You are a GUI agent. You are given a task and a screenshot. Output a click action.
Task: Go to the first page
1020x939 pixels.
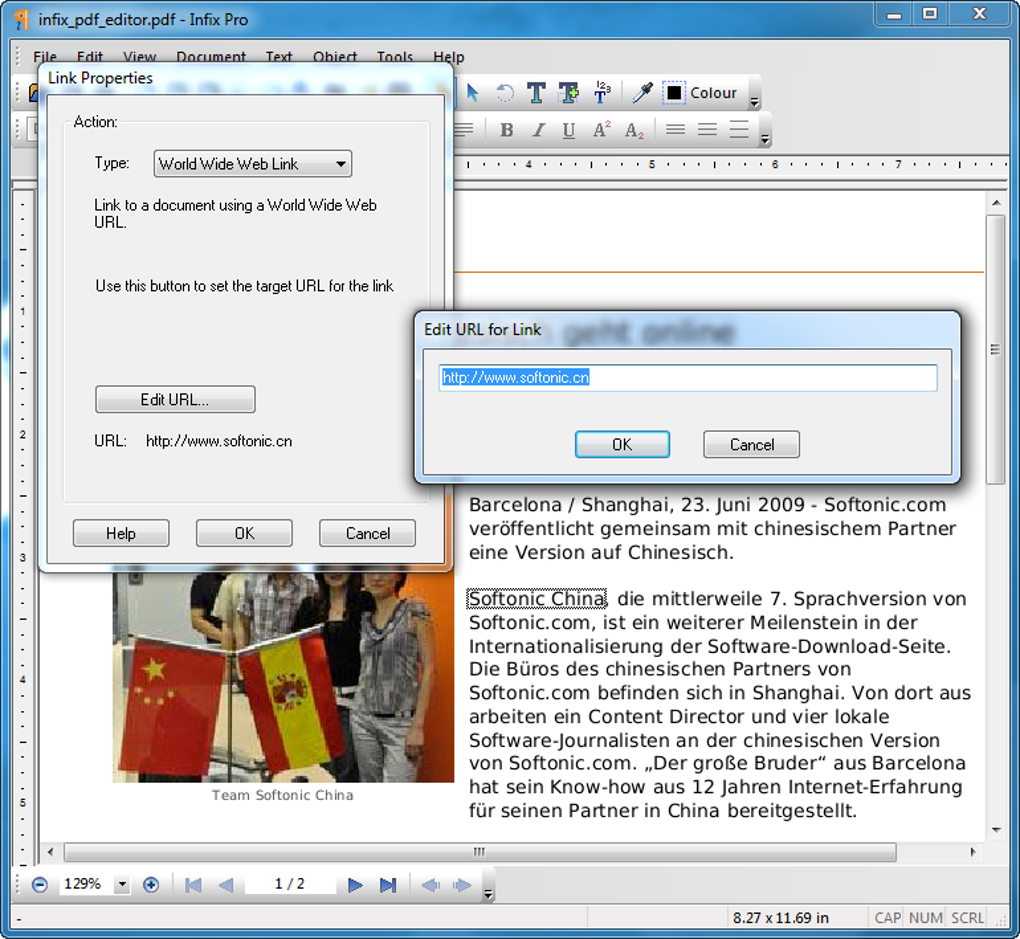pyautogui.click(x=193, y=885)
